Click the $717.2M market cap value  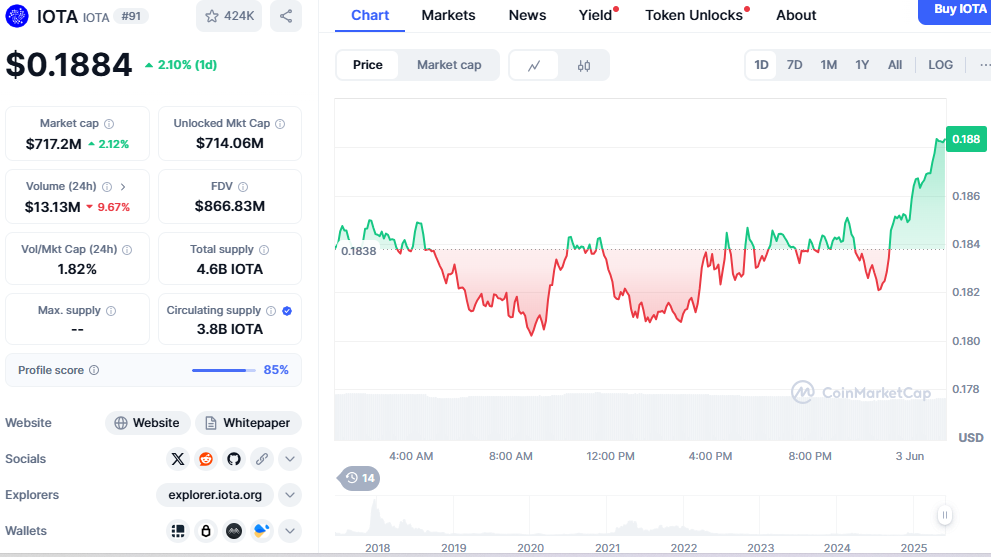(x=54, y=144)
